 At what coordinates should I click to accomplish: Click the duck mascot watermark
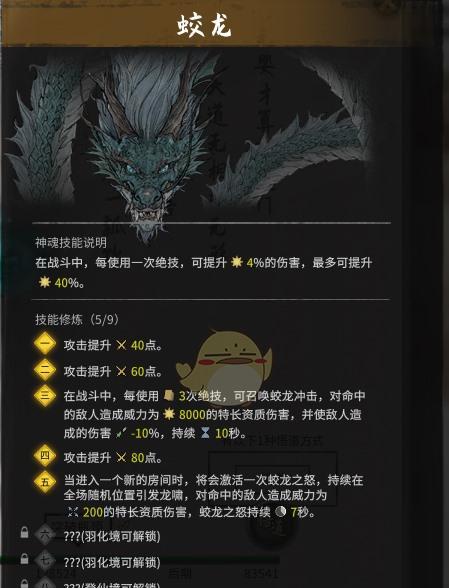coord(224,367)
